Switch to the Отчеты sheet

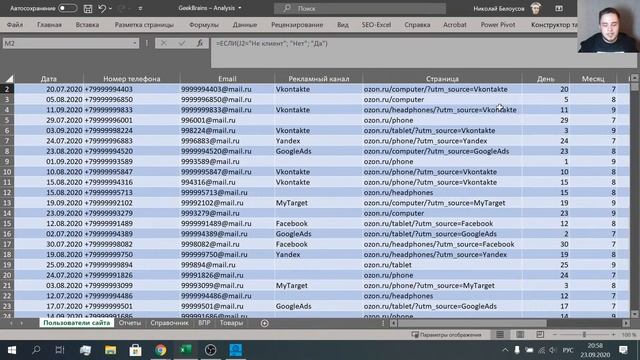click(130, 323)
